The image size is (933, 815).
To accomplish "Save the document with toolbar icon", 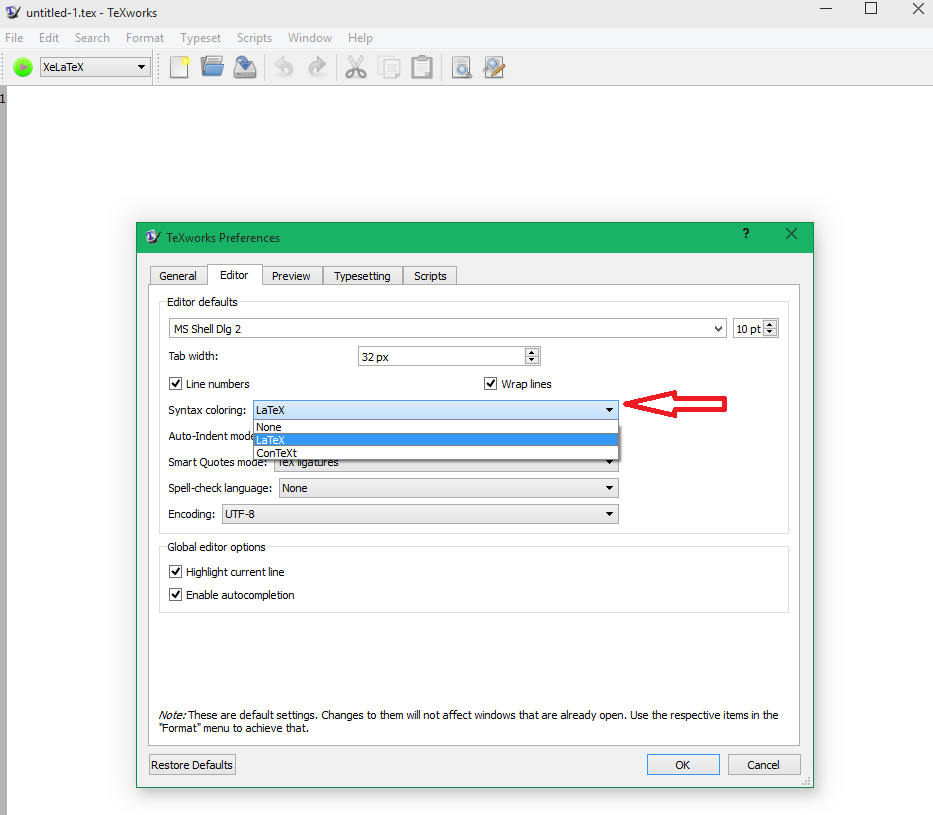I will tap(245, 67).
